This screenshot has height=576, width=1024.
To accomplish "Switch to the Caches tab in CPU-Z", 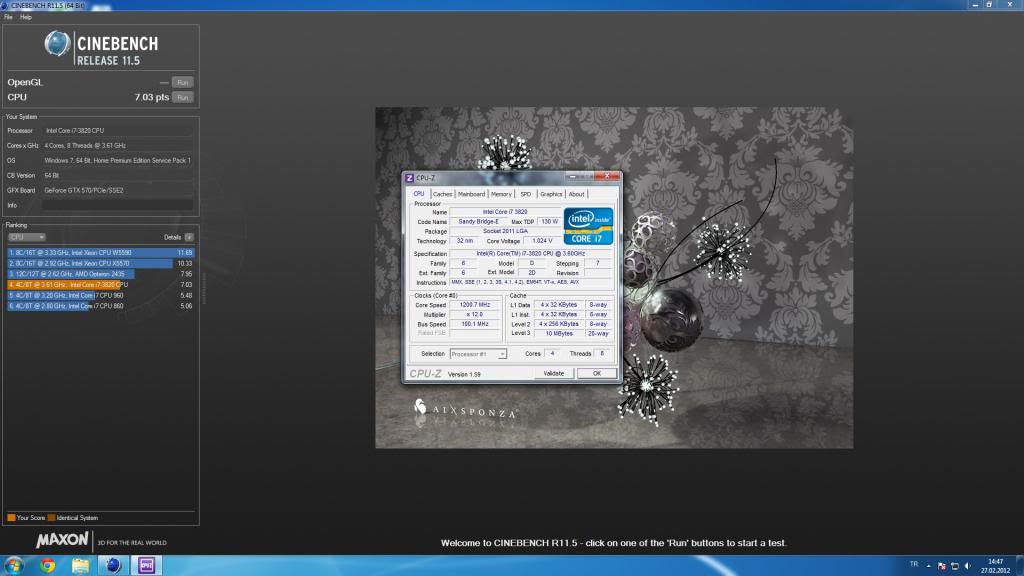I will point(442,194).
